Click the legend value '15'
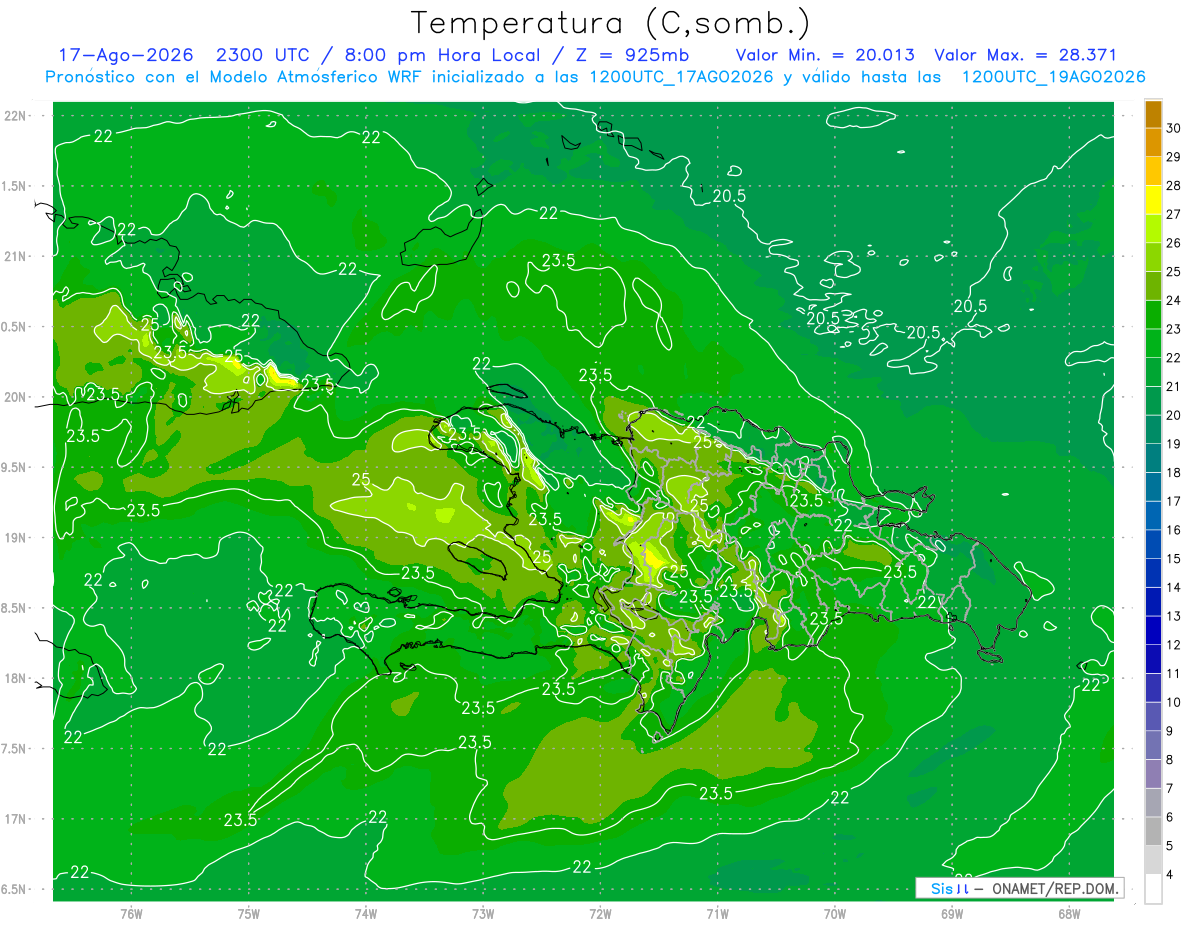 (x=1175, y=559)
